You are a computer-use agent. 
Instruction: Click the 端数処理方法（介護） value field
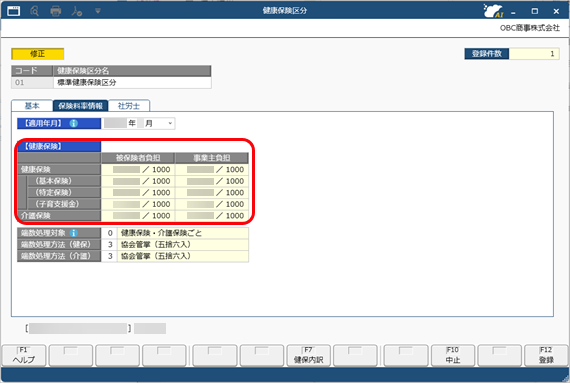(x=175, y=256)
